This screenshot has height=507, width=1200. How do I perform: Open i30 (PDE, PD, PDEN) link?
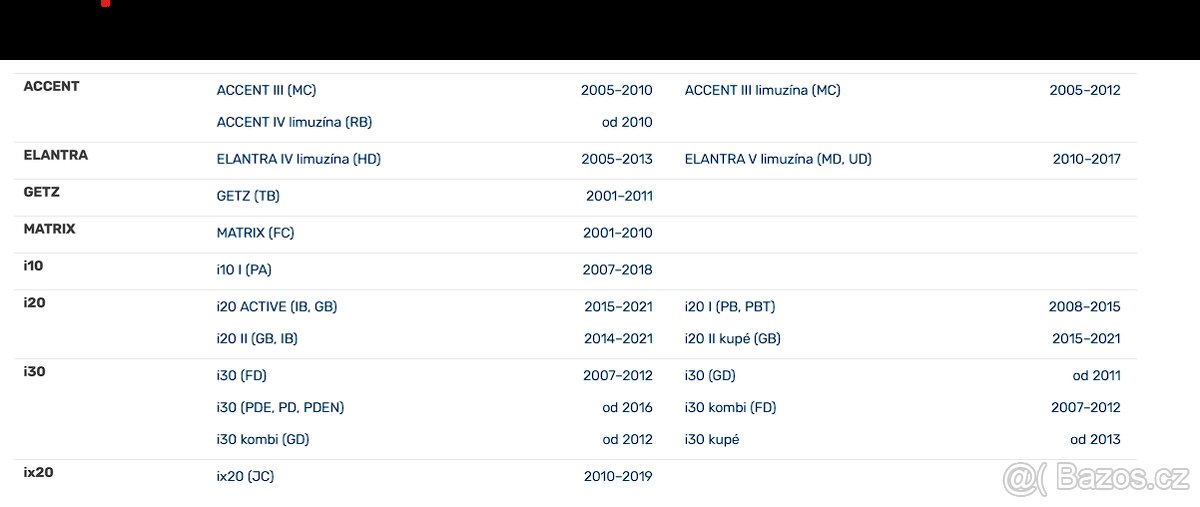tap(280, 408)
